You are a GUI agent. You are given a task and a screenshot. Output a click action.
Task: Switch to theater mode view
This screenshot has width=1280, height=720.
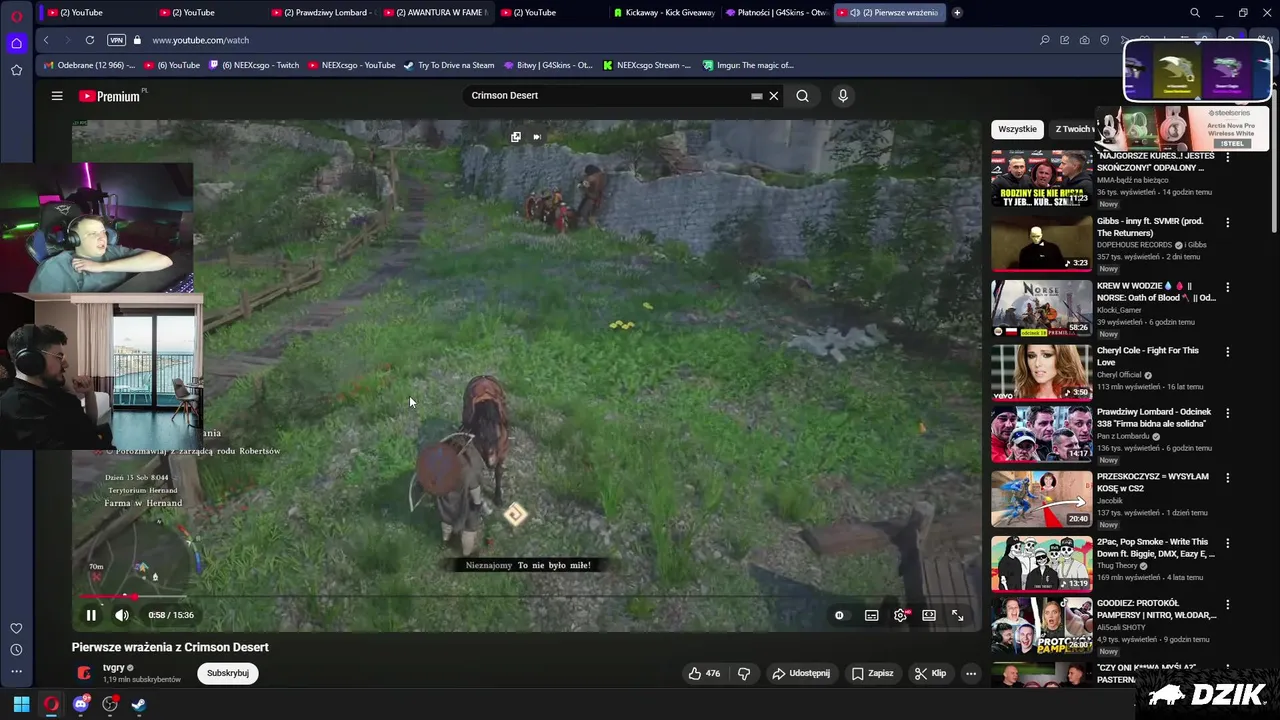pyautogui.click(x=929, y=616)
